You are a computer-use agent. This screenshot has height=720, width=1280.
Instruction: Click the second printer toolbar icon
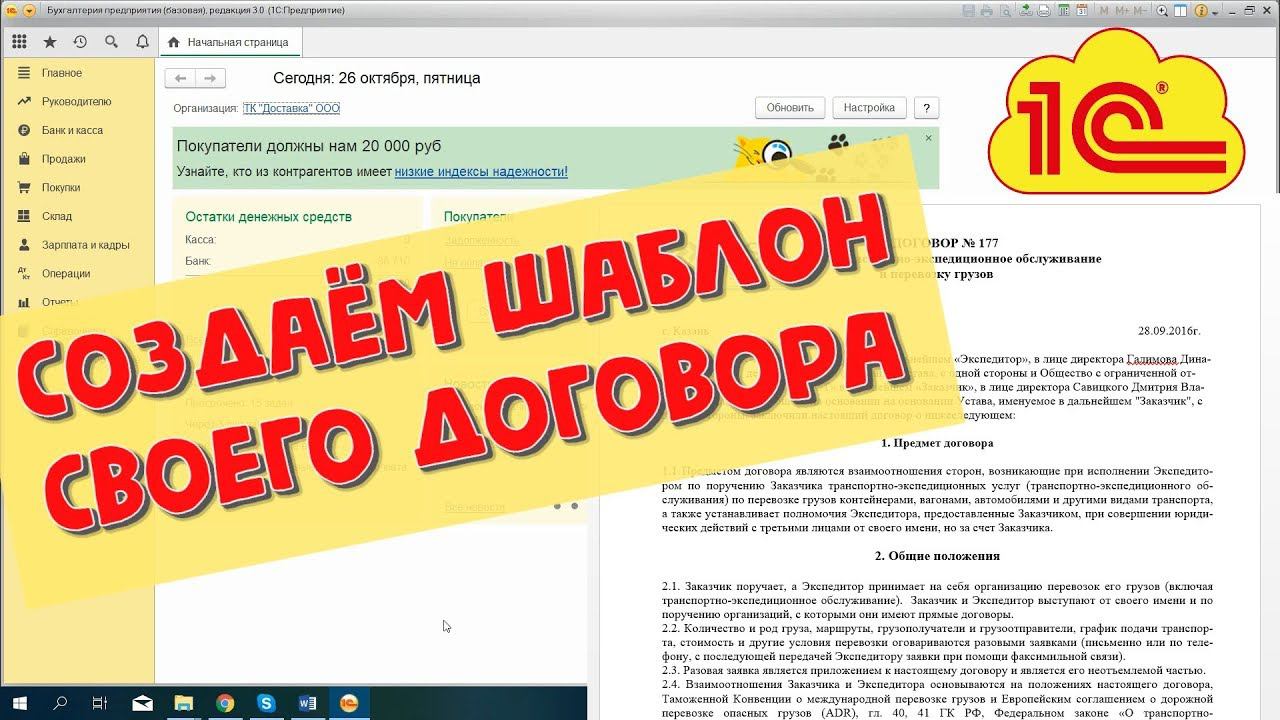(1044, 10)
